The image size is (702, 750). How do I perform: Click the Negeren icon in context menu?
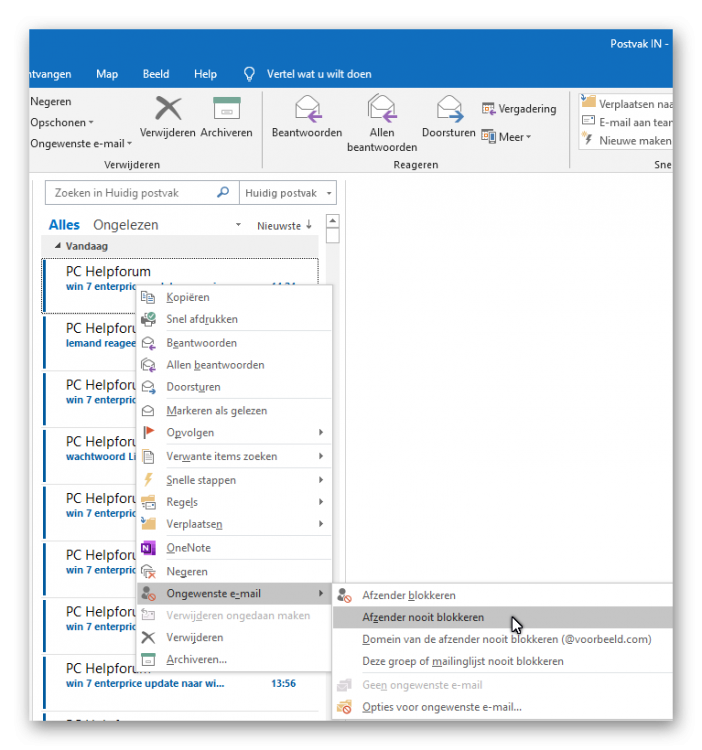point(149,571)
